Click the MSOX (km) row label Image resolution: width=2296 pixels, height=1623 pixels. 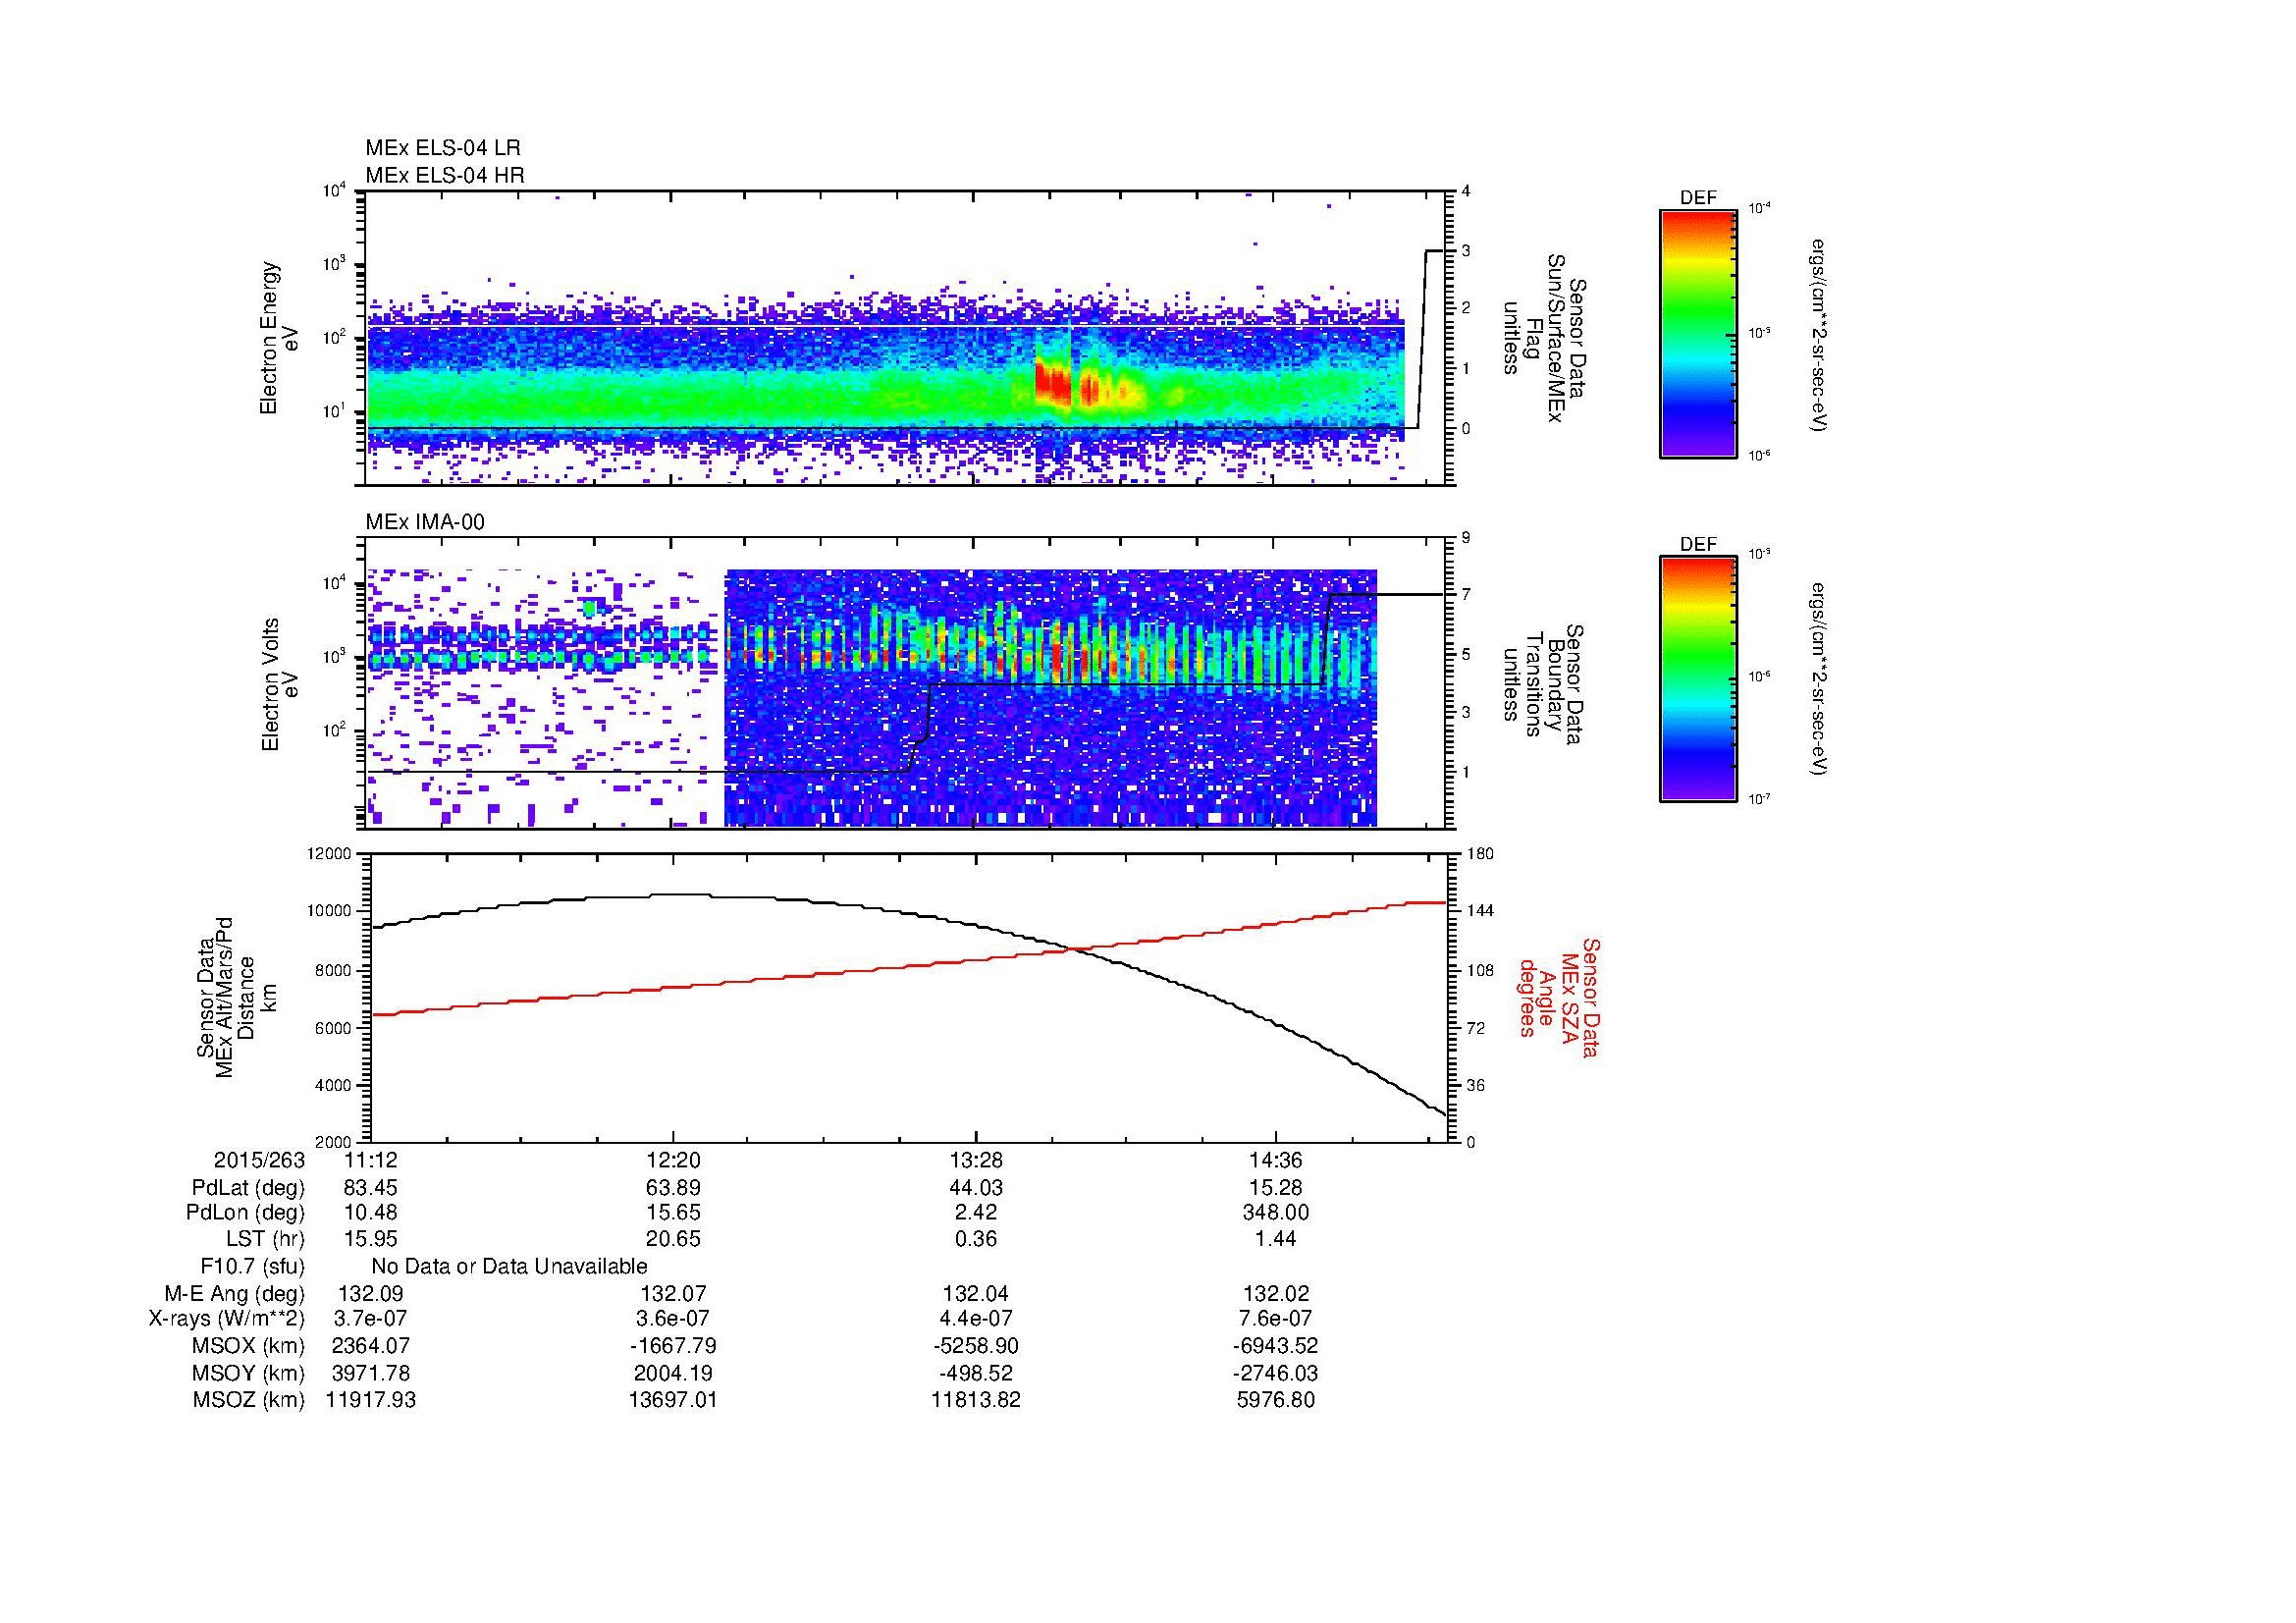click(248, 1346)
